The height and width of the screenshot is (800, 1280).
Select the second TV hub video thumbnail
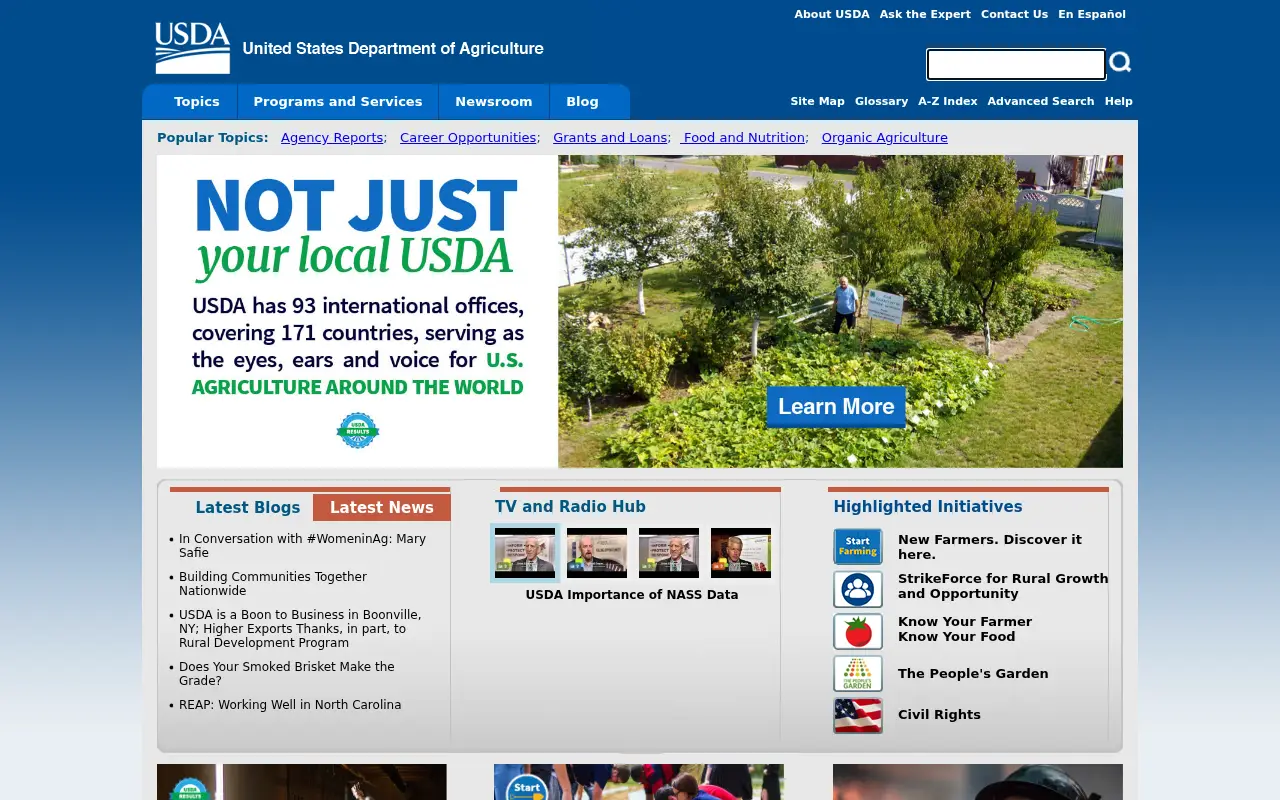(x=597, y=553)
